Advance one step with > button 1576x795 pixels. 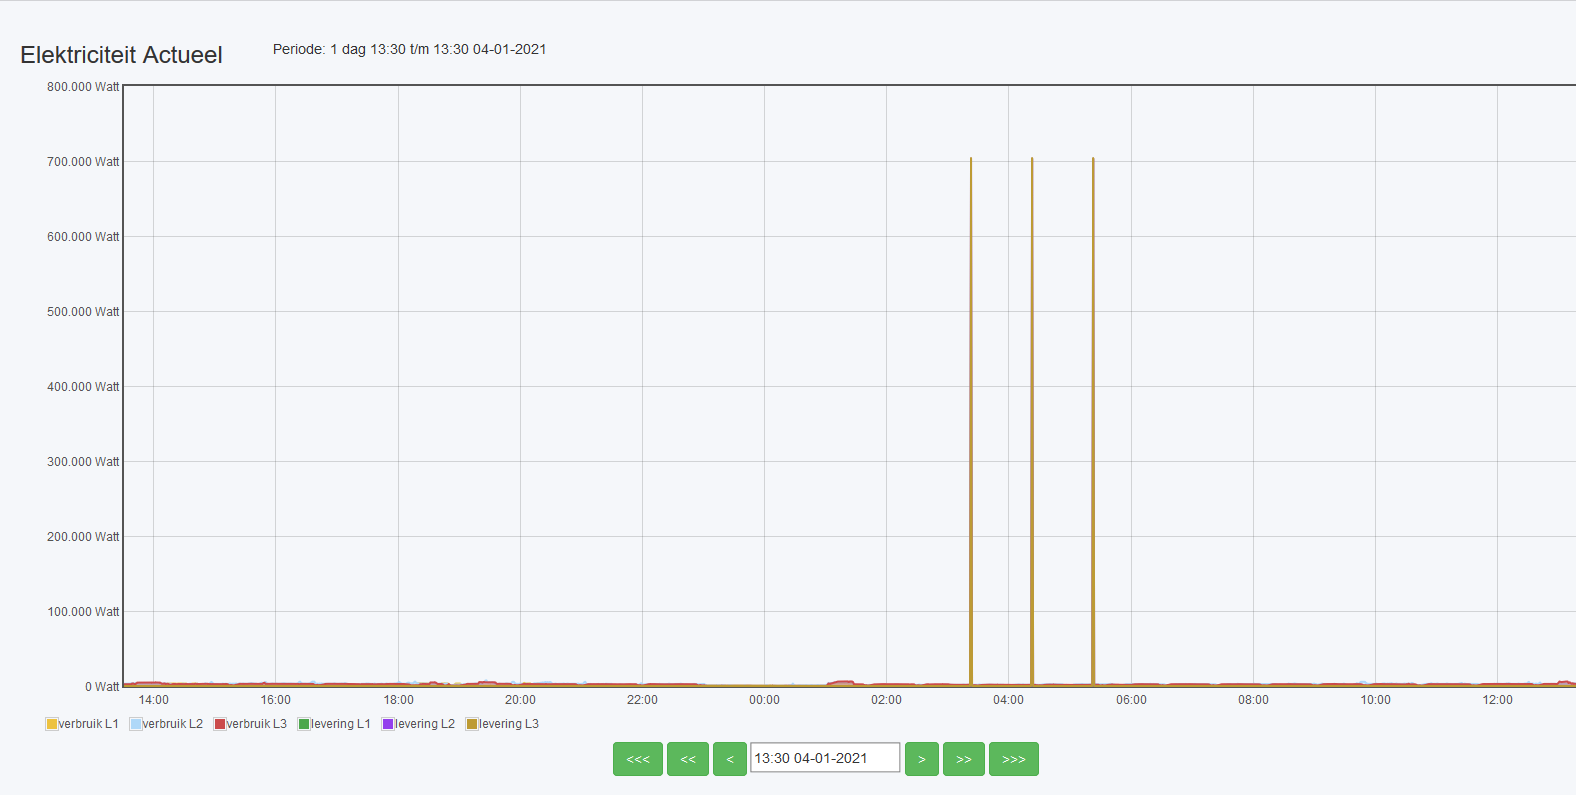coord(922,759)
